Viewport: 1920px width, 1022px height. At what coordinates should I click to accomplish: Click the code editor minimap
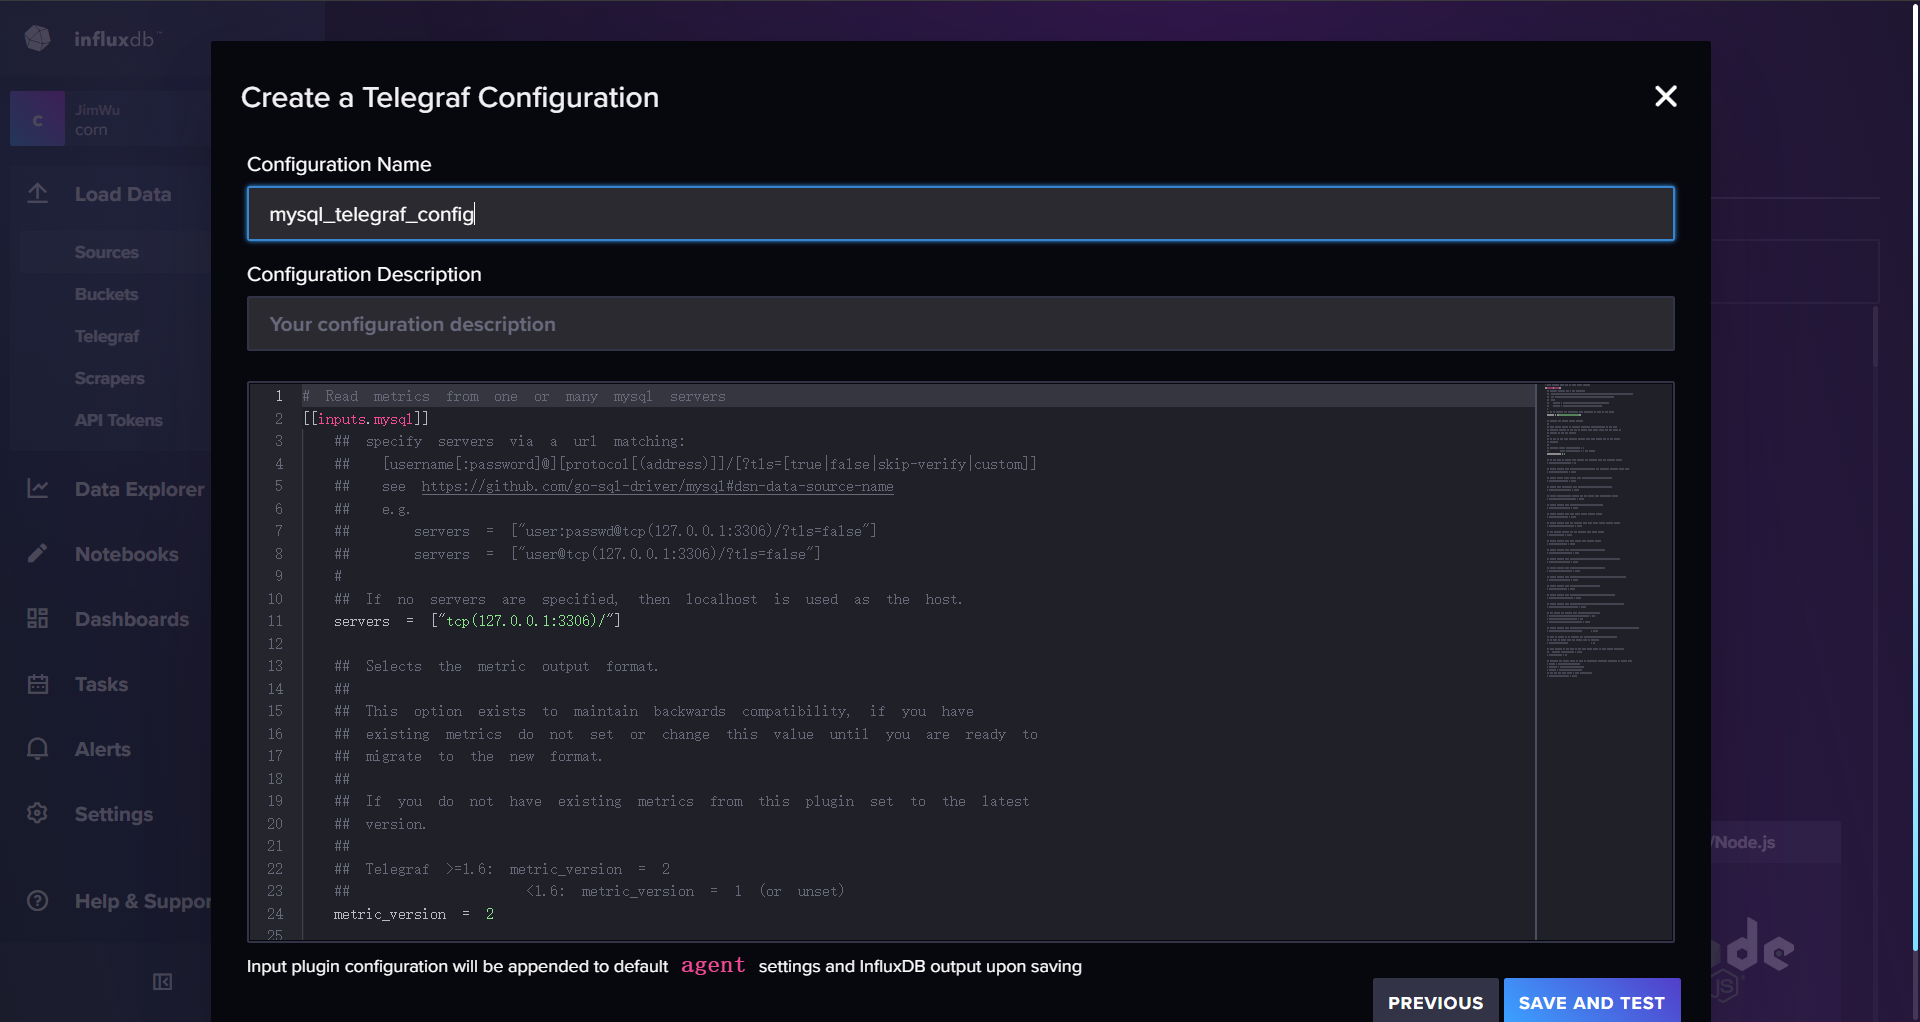coord(1604,660)
